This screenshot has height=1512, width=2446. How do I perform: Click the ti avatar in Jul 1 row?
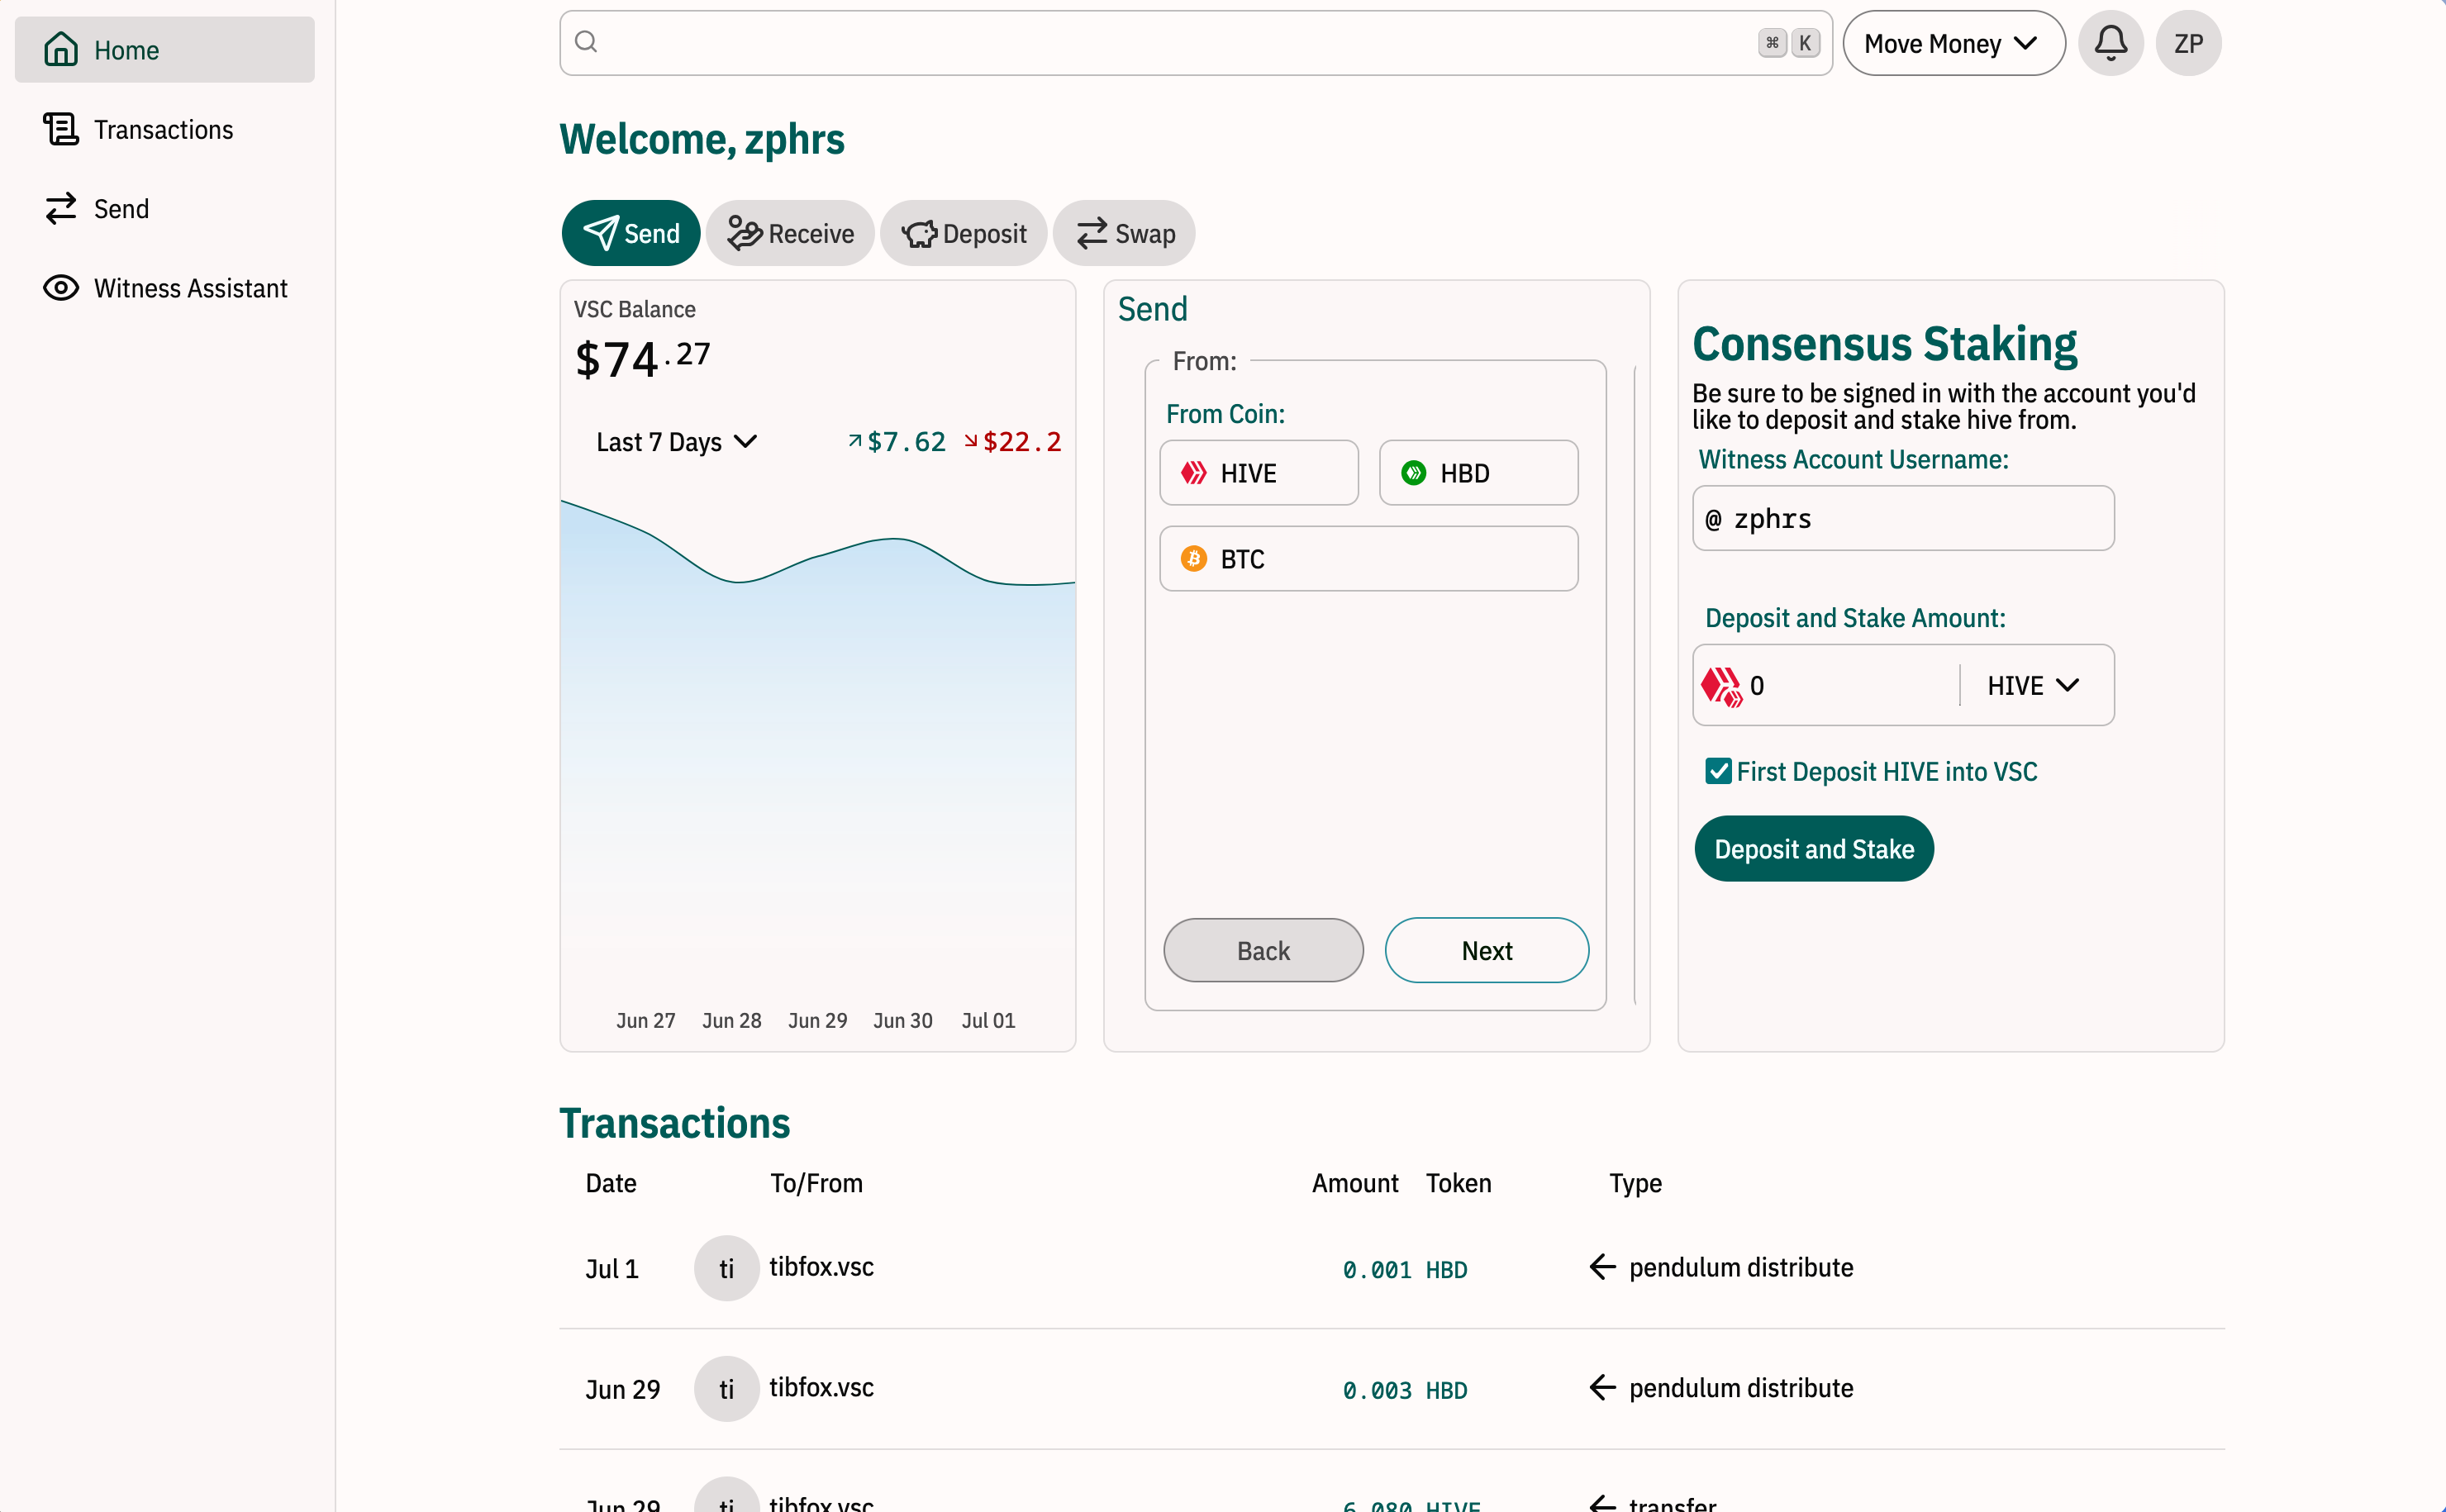(x=726, y=1268)
